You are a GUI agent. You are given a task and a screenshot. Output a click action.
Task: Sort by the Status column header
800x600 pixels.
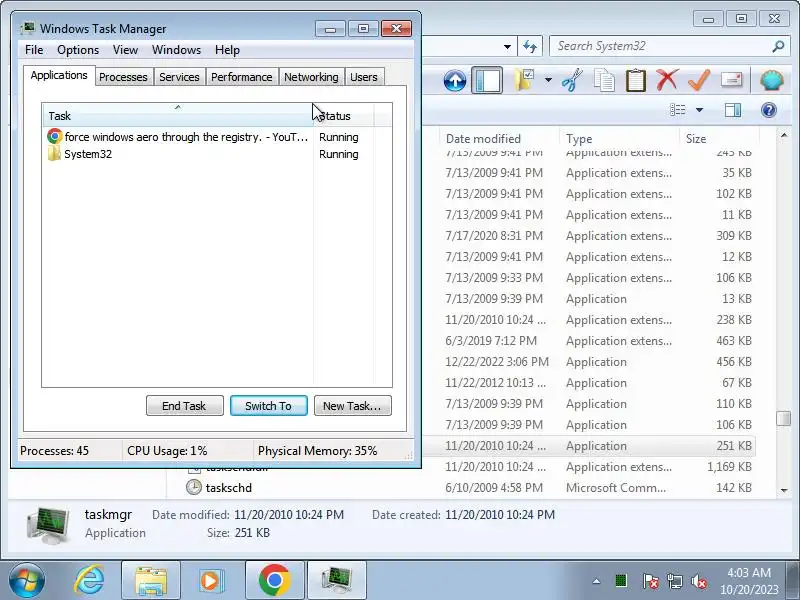point(343,116)
